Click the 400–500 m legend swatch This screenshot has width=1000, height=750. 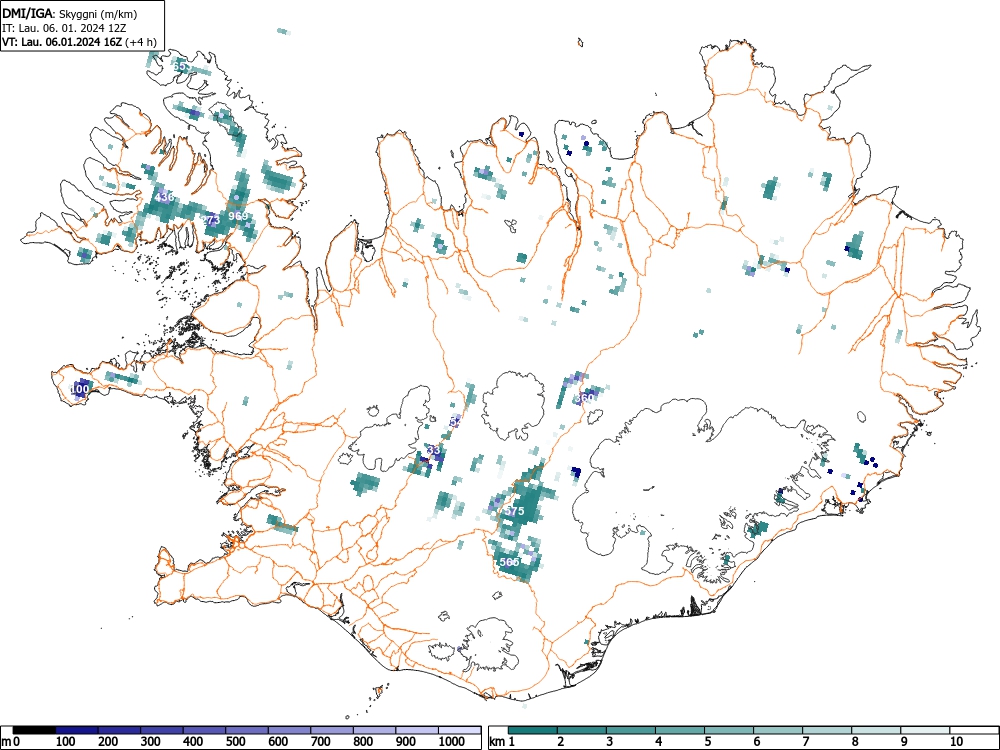click(204, 730)
